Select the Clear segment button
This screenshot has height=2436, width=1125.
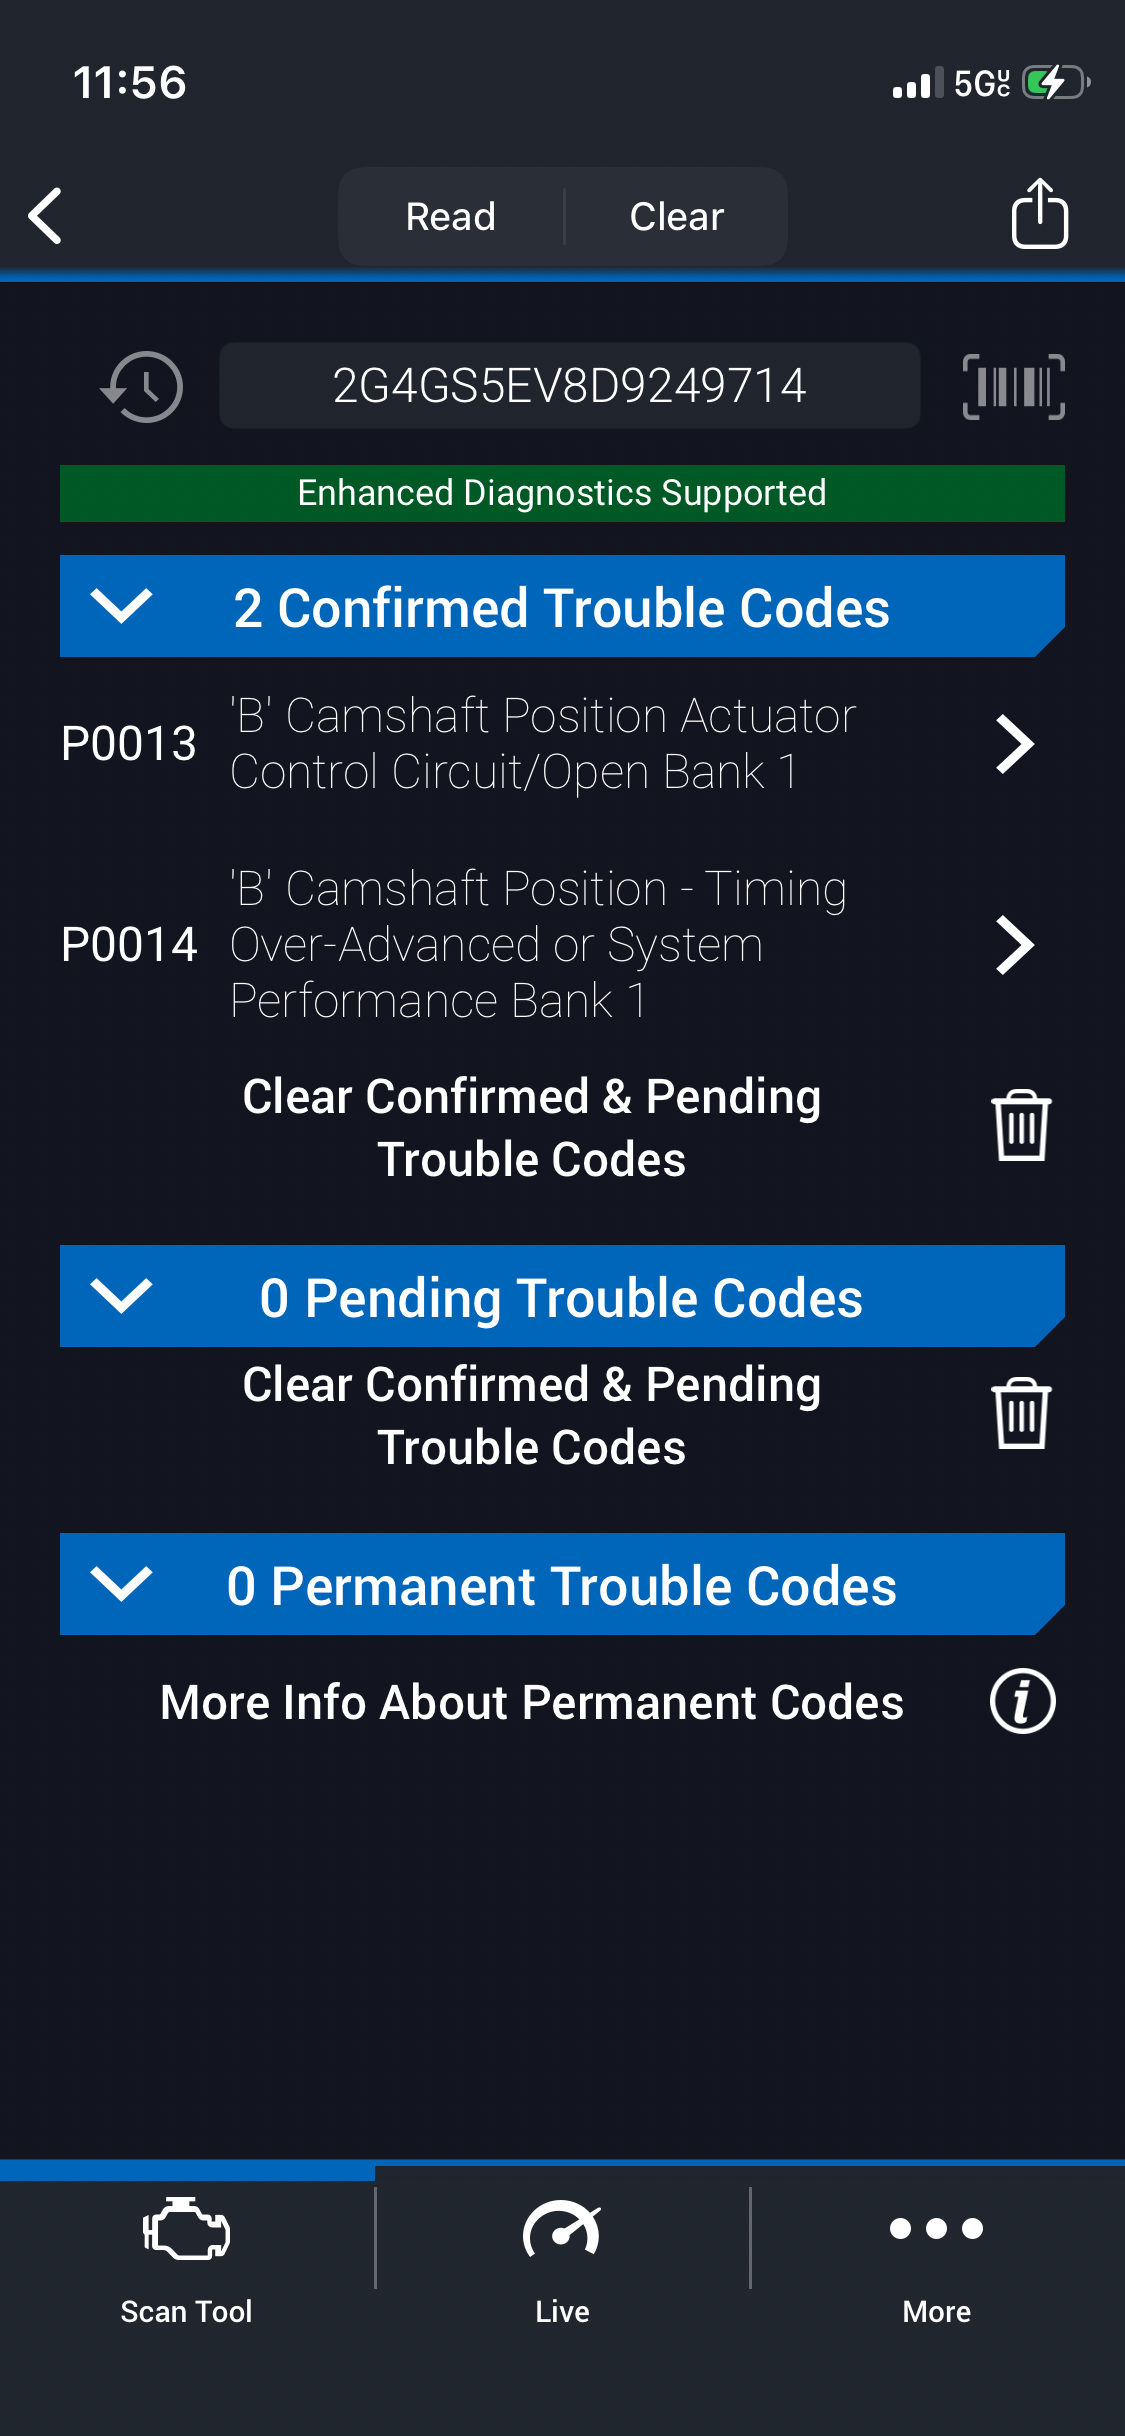coord(677,216)
